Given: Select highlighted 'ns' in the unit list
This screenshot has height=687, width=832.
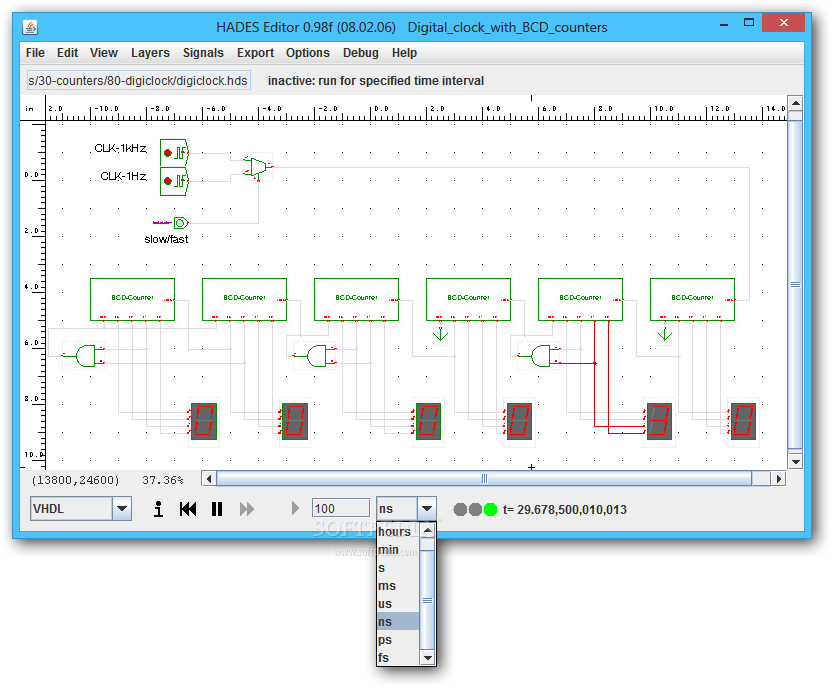Looking at the screenshot, I should coord(398,622).
